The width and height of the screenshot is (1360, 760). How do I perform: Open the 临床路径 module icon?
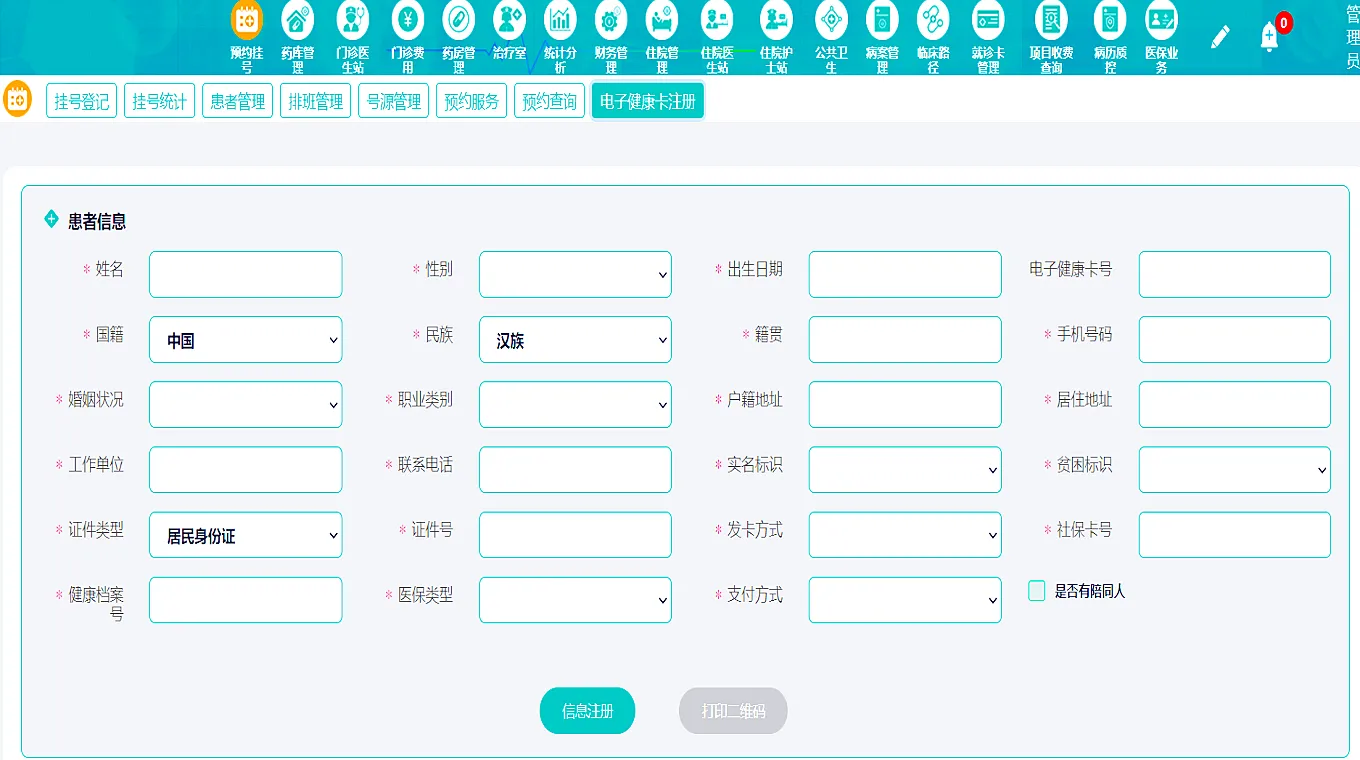coord(933,20)
